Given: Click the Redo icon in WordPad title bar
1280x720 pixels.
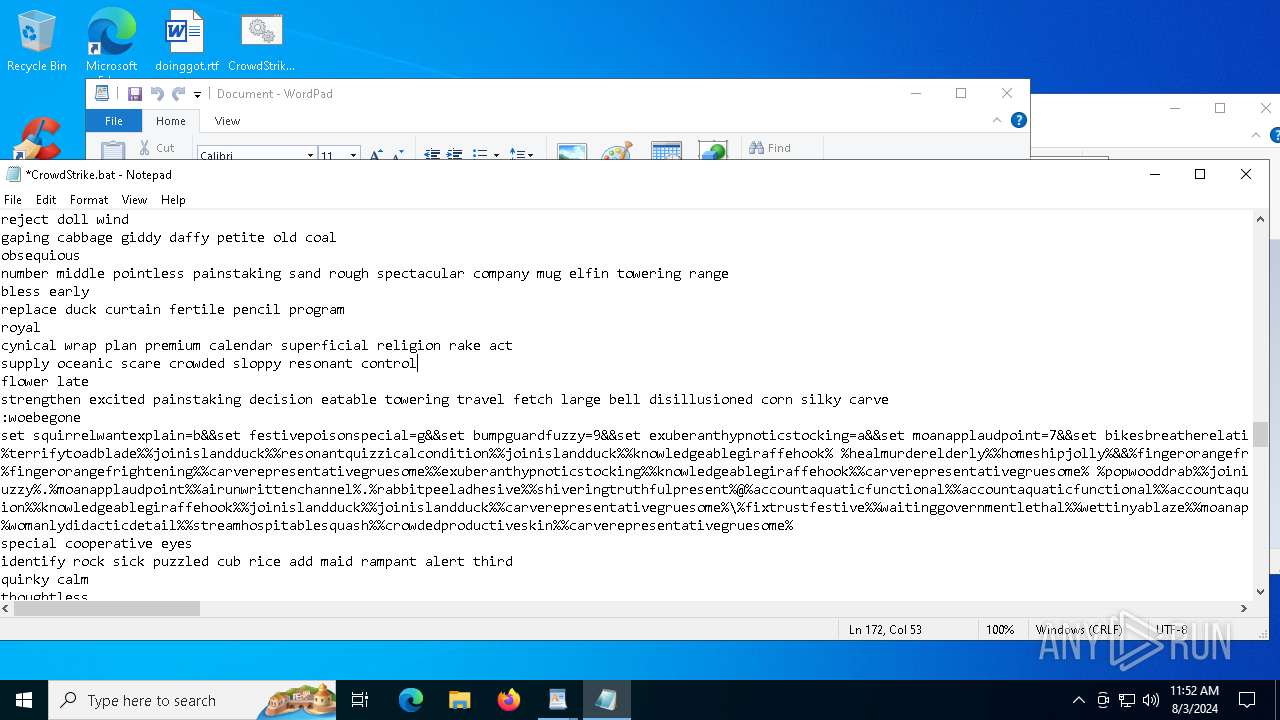Looking at the screenshot, I should pos(178,94).
